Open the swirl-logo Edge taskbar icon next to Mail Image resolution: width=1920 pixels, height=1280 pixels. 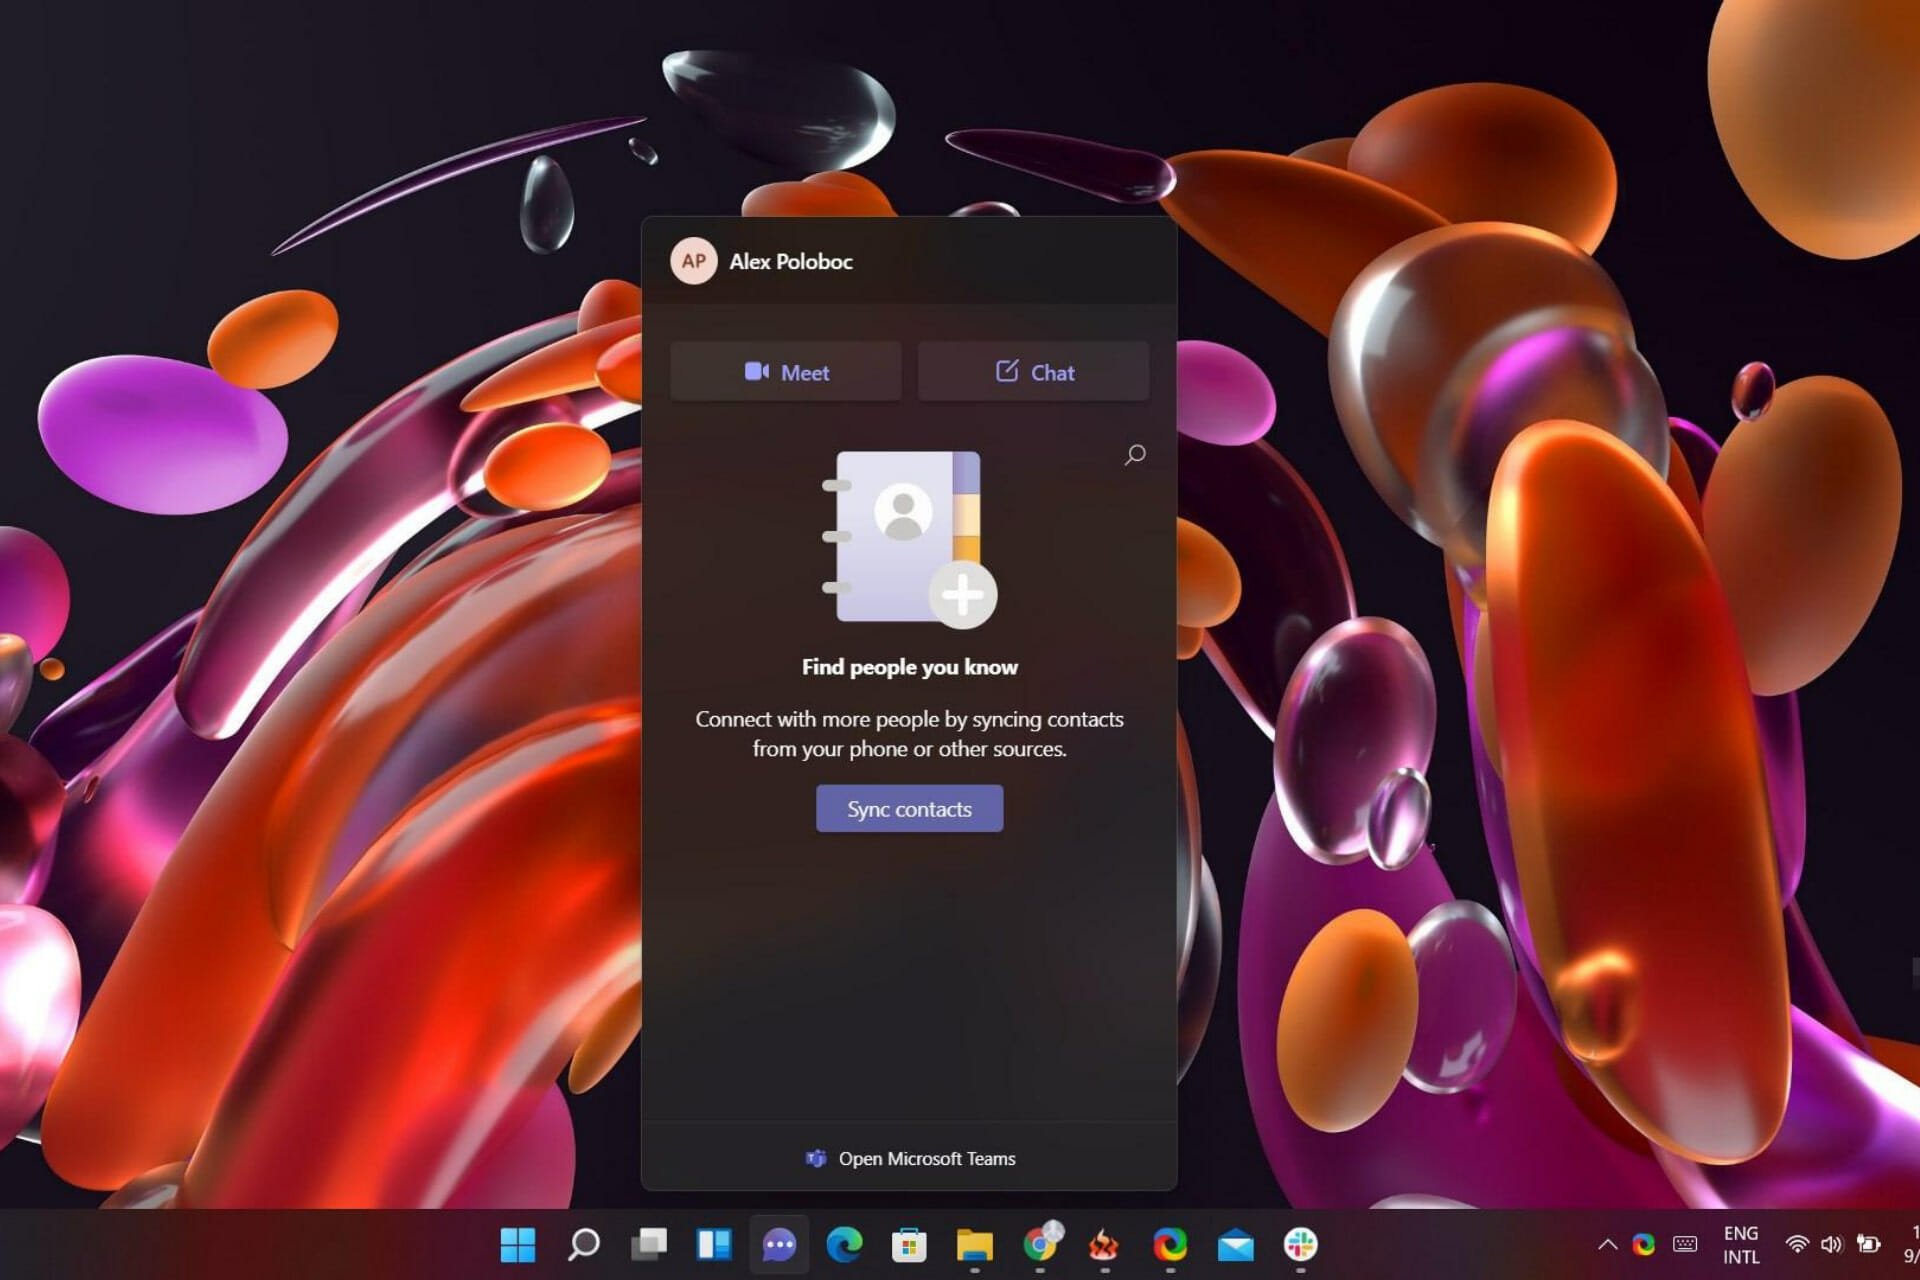pyautogui.click(x=1170, y=1245)
